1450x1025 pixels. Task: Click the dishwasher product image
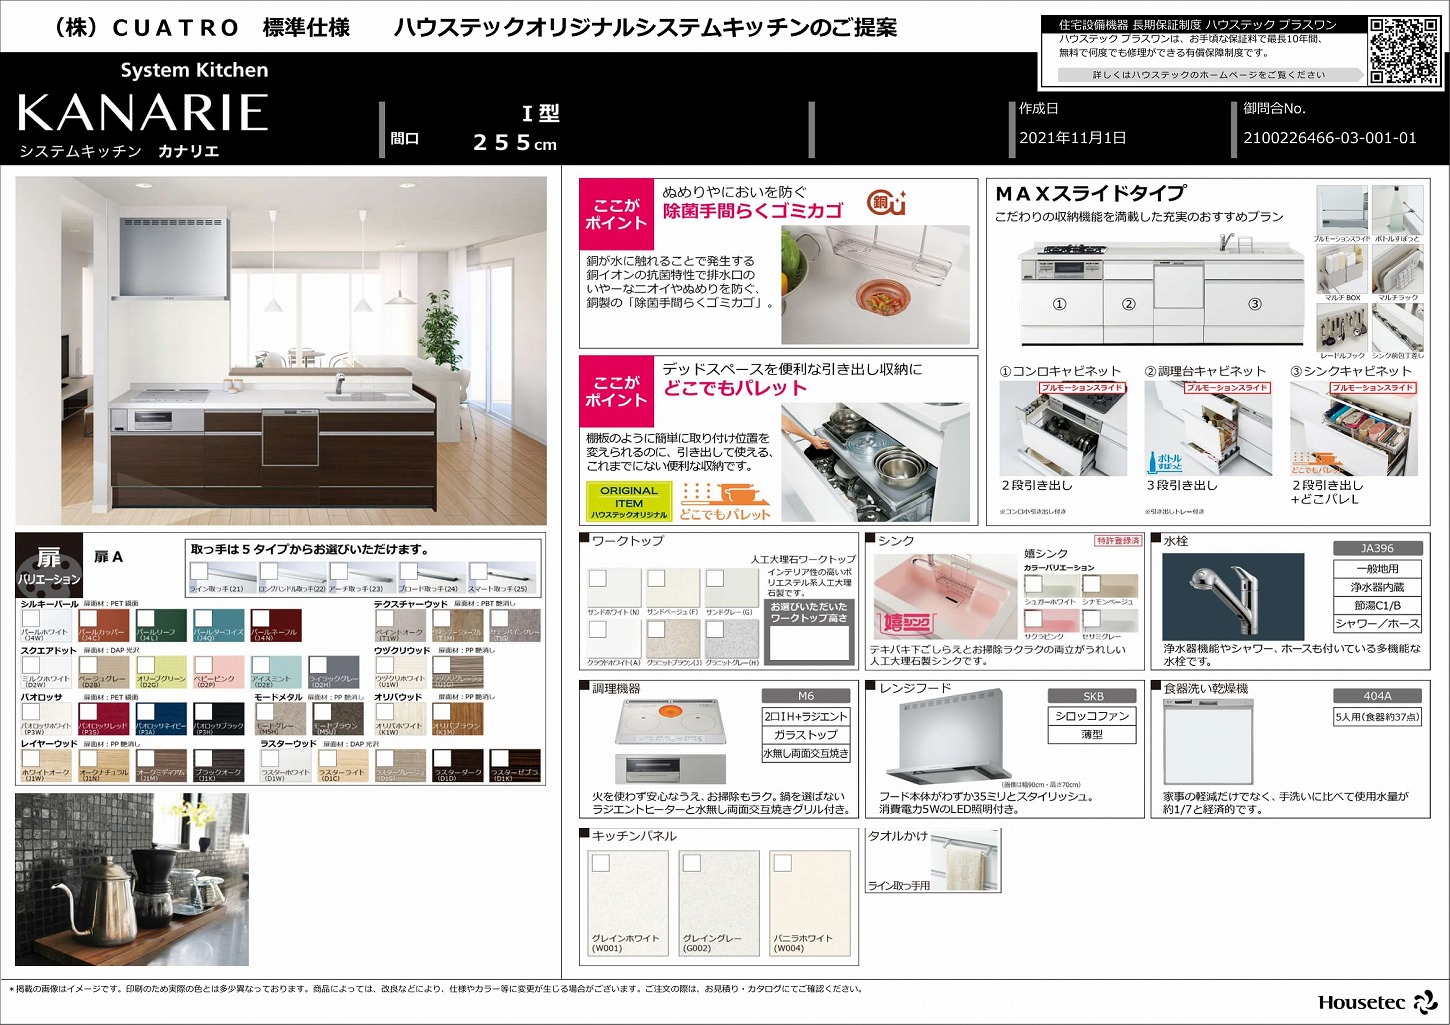[x=1208, y=741]
